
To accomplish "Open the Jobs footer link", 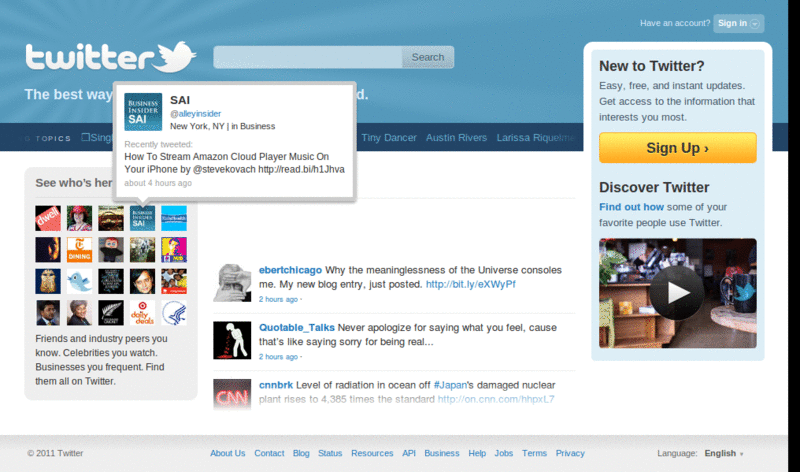I will [x=504, y=453].
